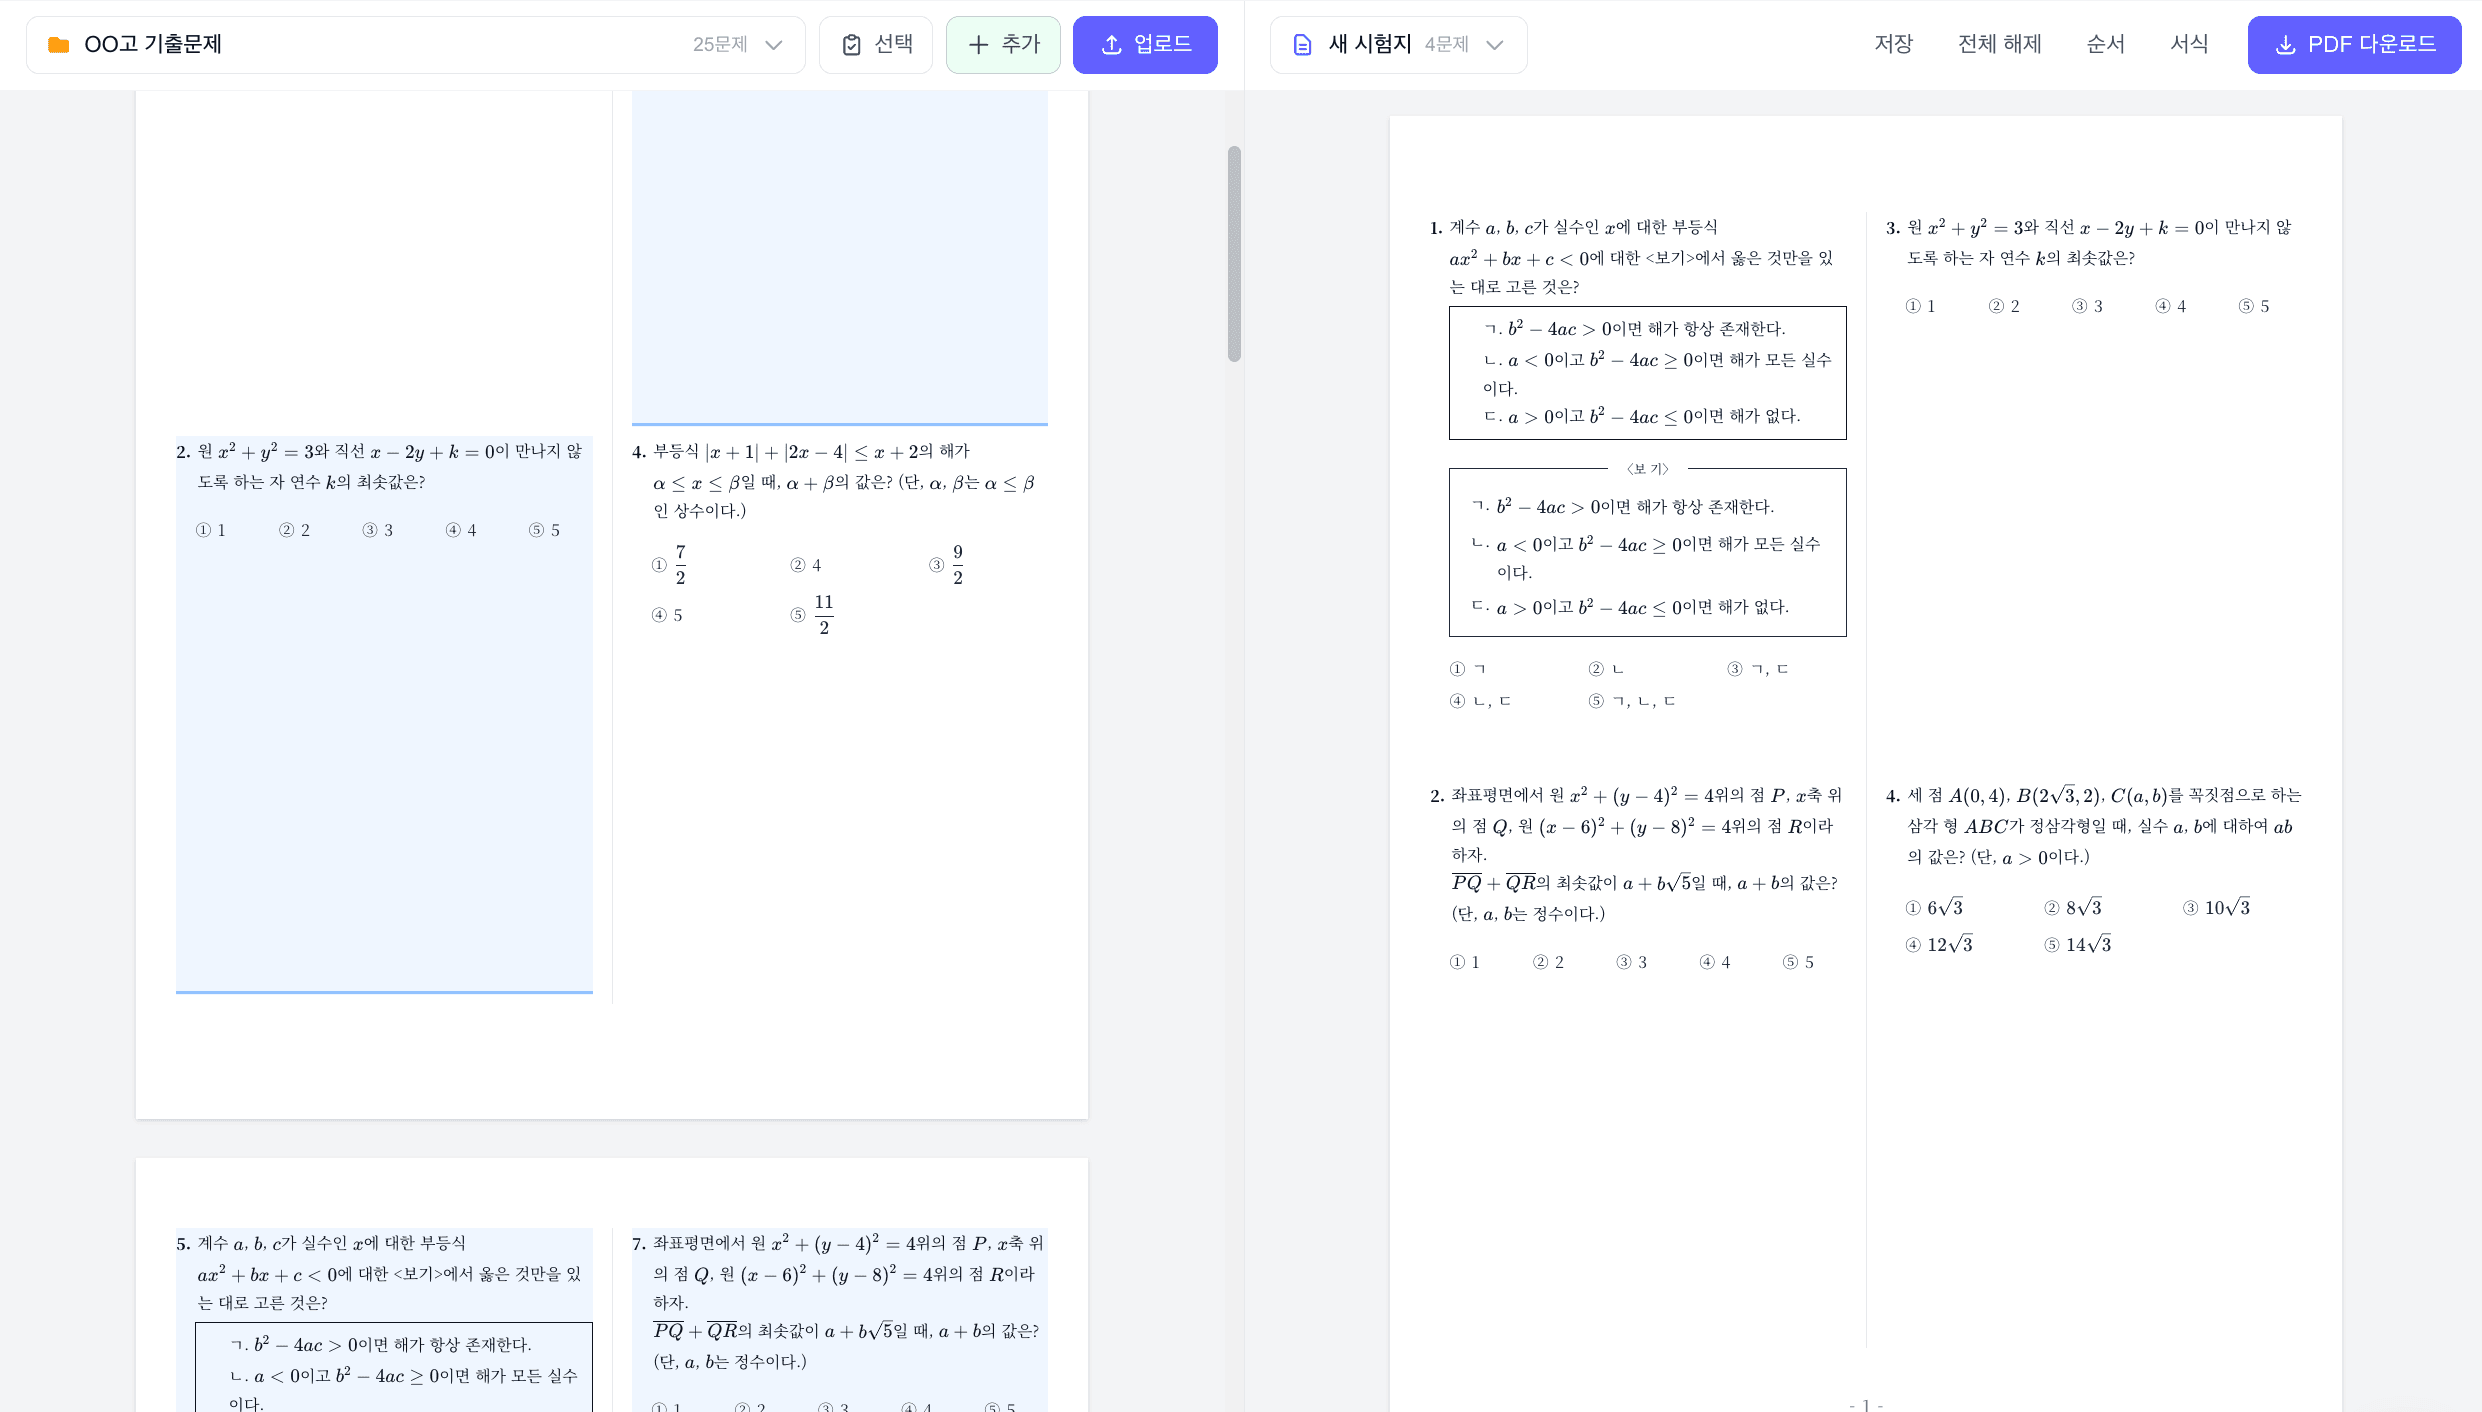
Task: Click the clipboard icon on the 선택 button
Action: click(852, 45)
